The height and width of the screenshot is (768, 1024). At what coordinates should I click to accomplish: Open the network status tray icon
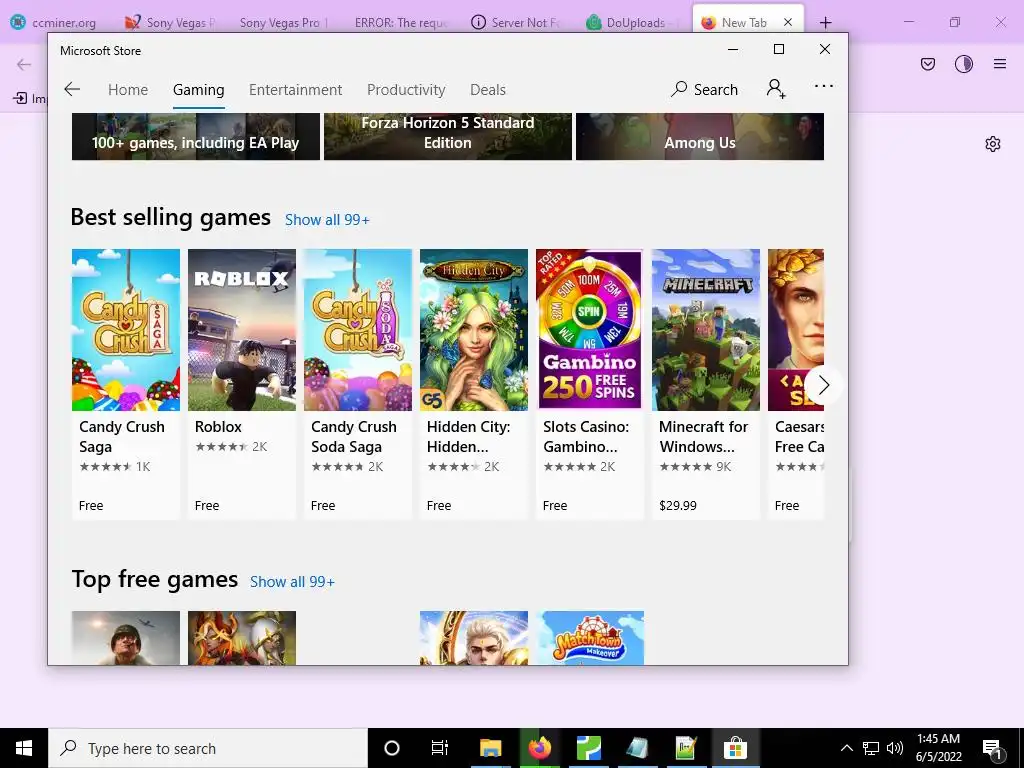[x=871, y=748]
